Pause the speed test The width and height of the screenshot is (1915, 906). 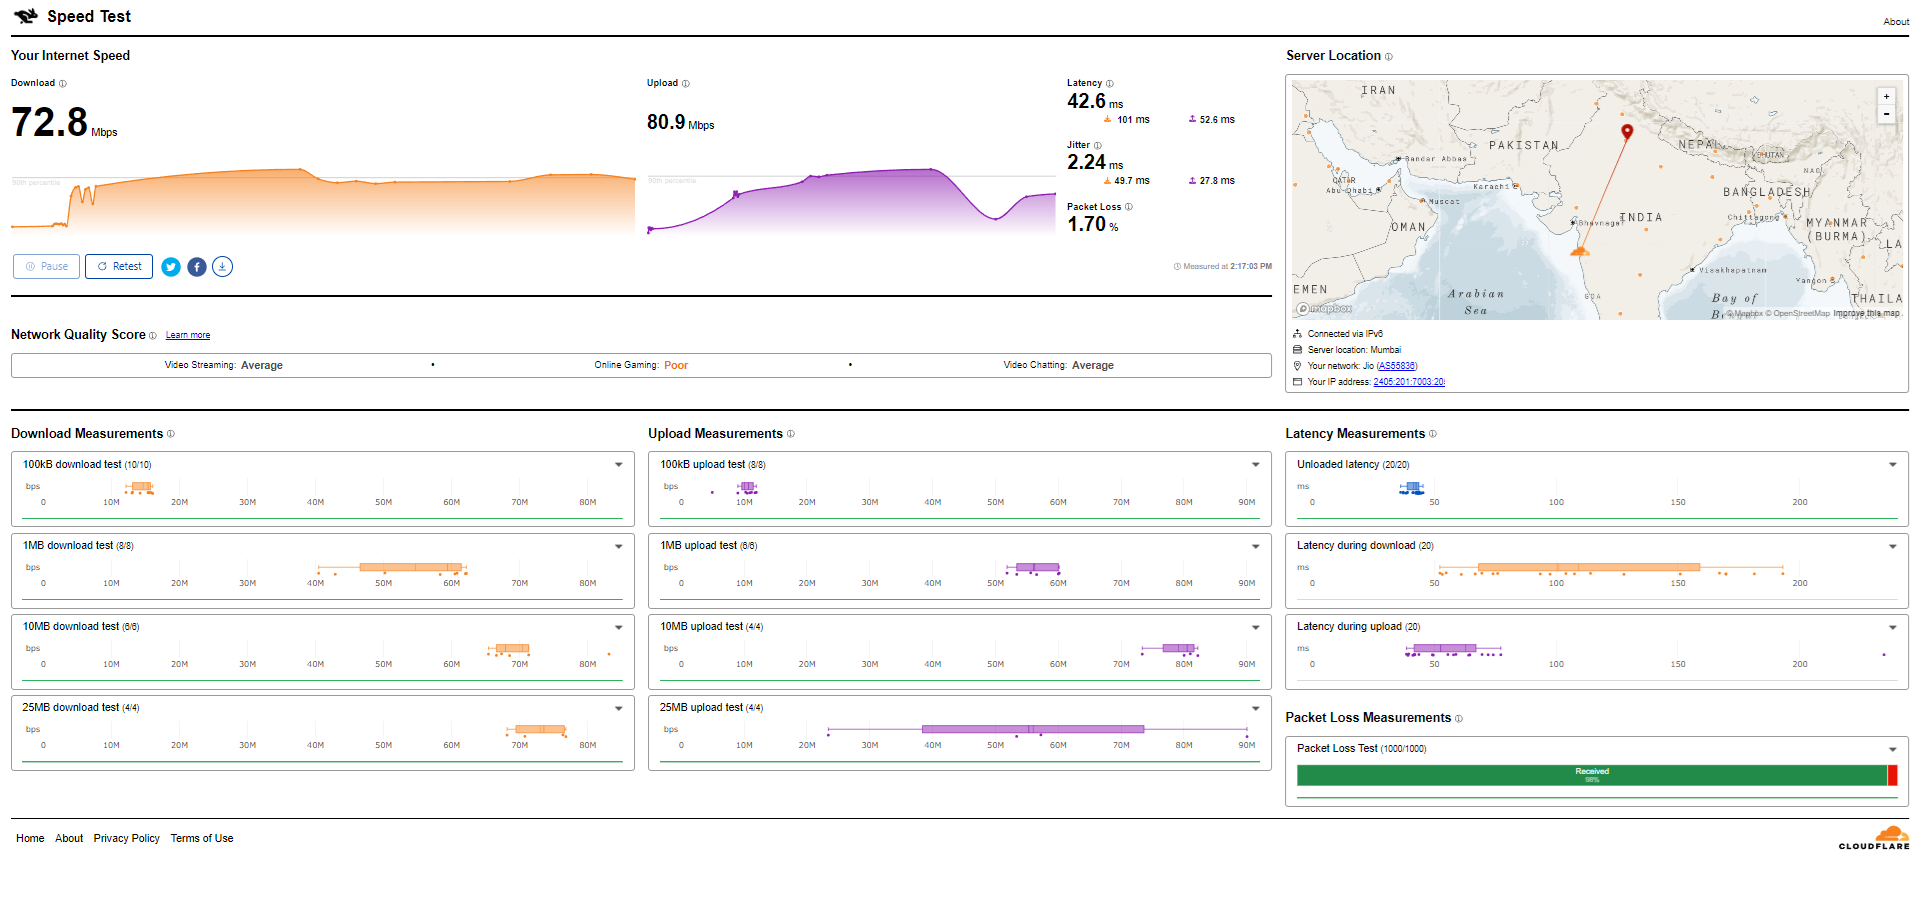[x=47, y=267]
